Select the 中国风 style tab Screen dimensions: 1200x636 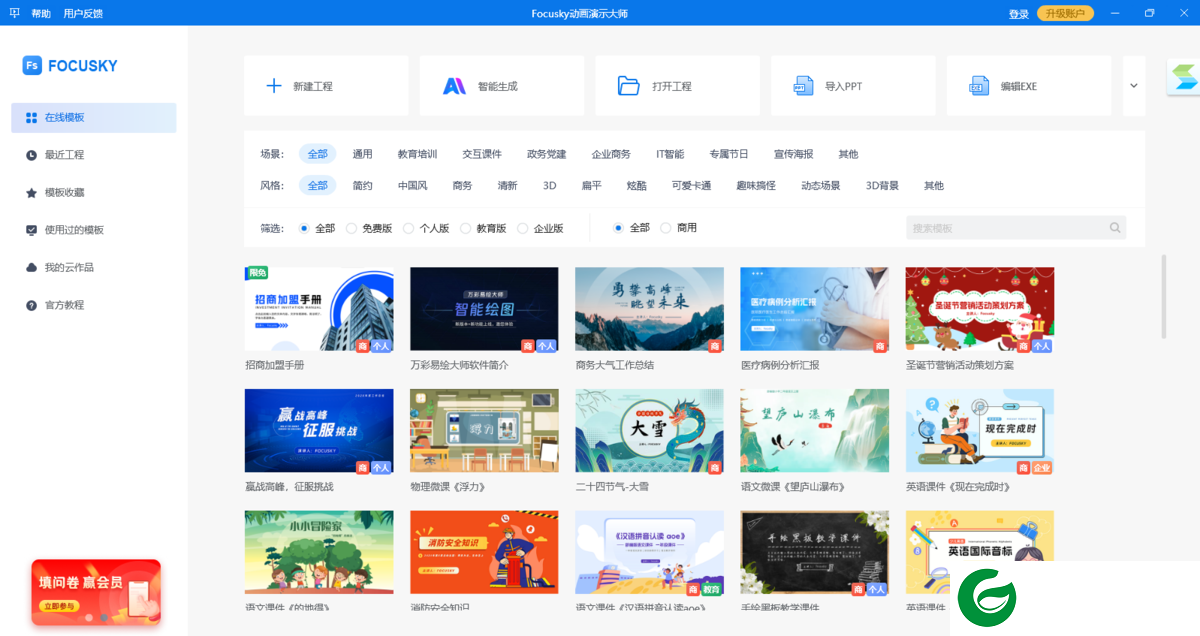[x=412, y=186]
